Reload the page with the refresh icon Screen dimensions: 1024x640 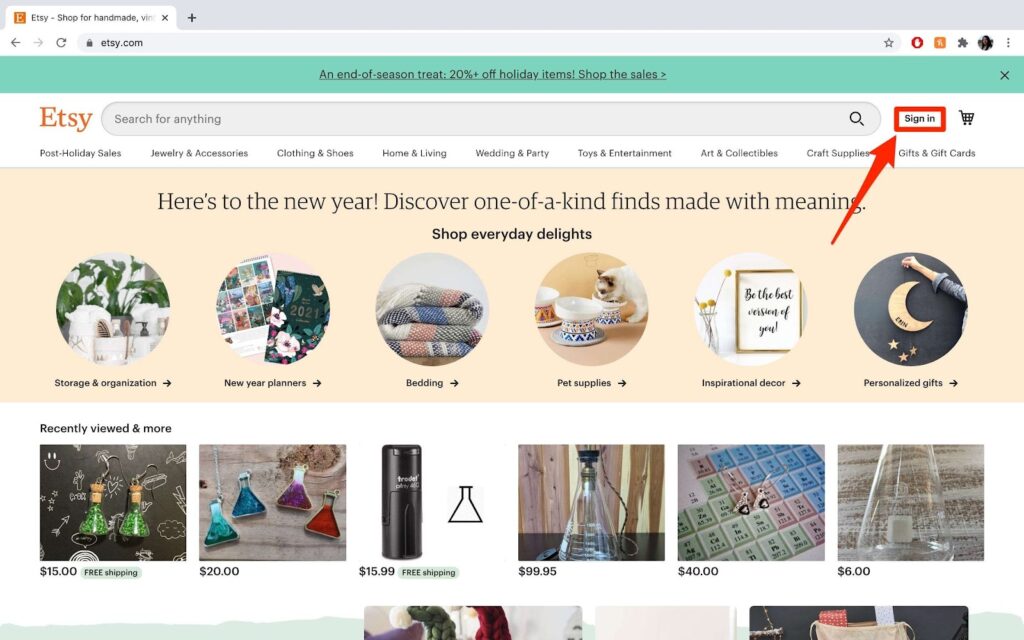[x=61, y=43]
